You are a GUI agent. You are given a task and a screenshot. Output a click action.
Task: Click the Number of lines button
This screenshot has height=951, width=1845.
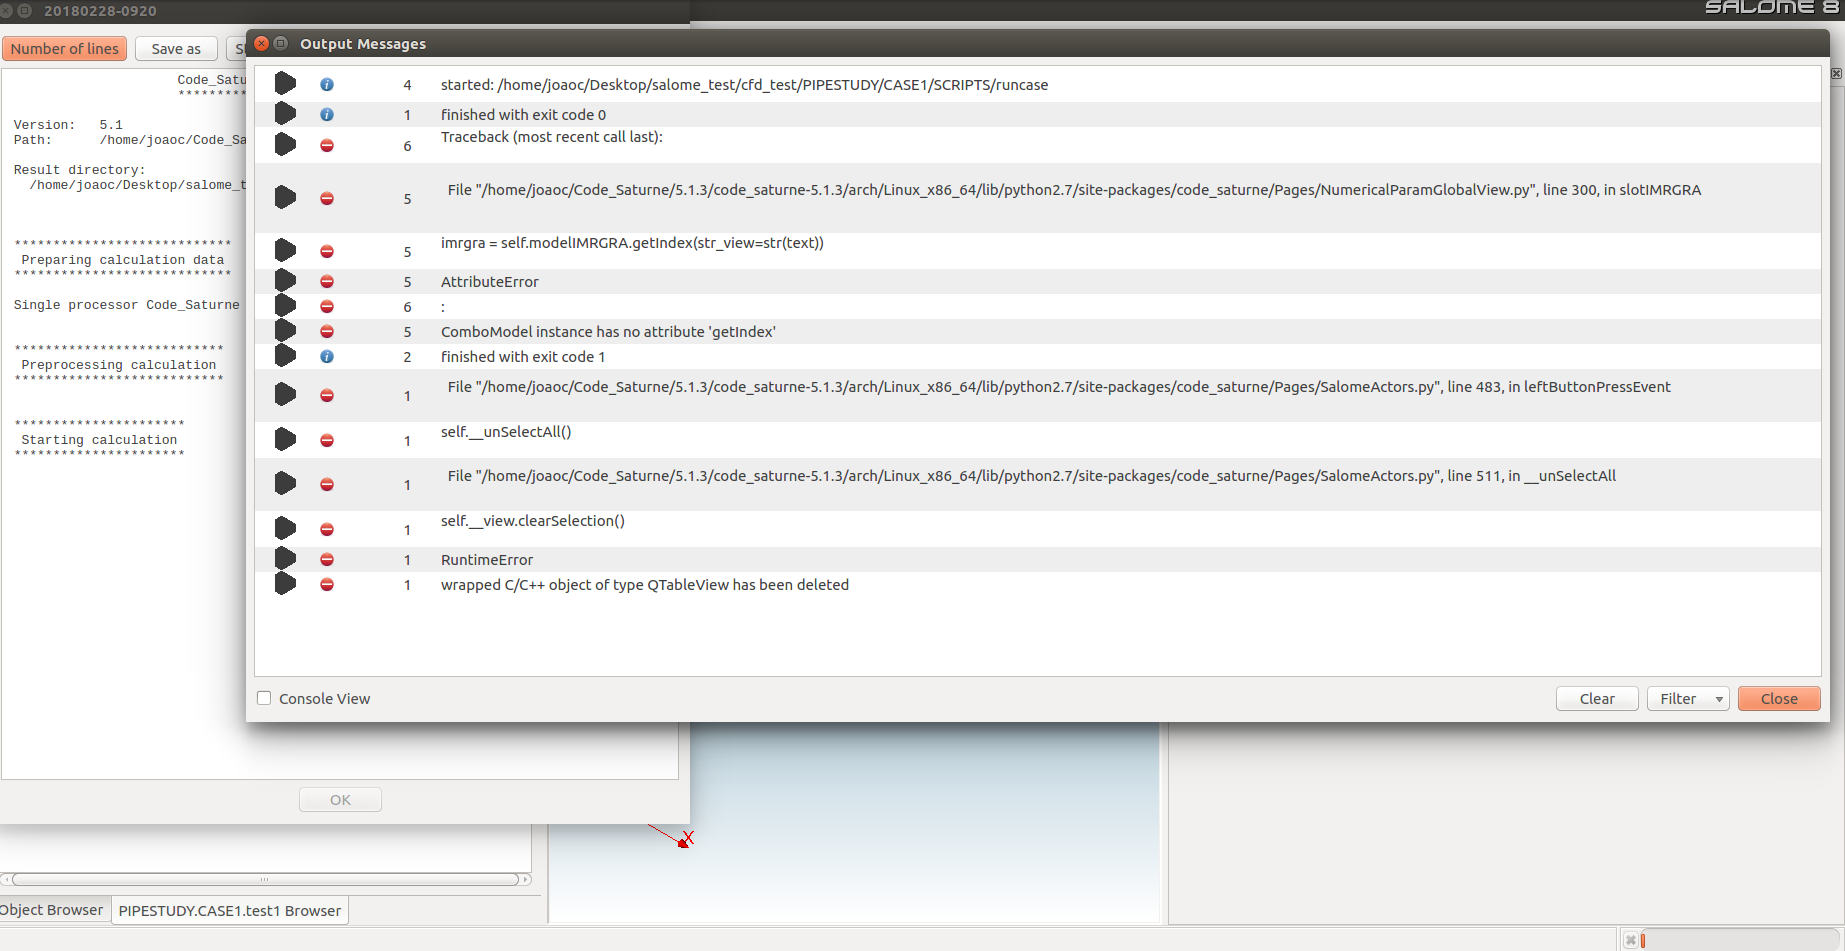(x=65, y=49)
